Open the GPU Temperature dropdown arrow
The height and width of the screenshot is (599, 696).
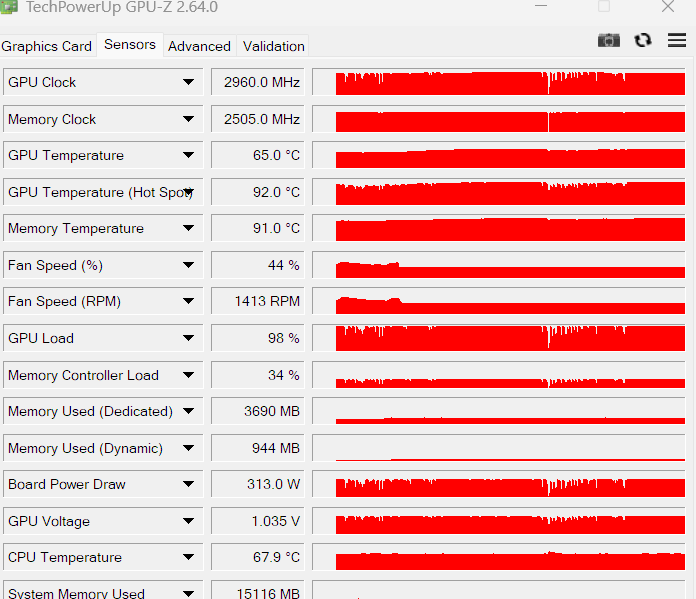[x=188, y=155]
